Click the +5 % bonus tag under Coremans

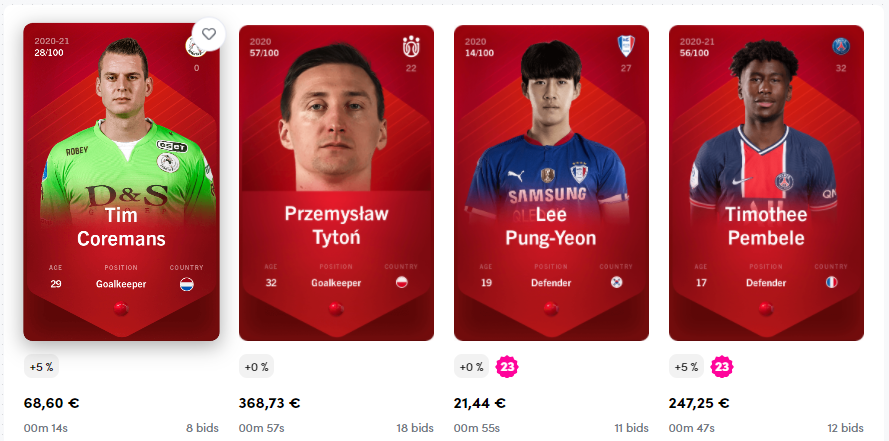(41, 367)
